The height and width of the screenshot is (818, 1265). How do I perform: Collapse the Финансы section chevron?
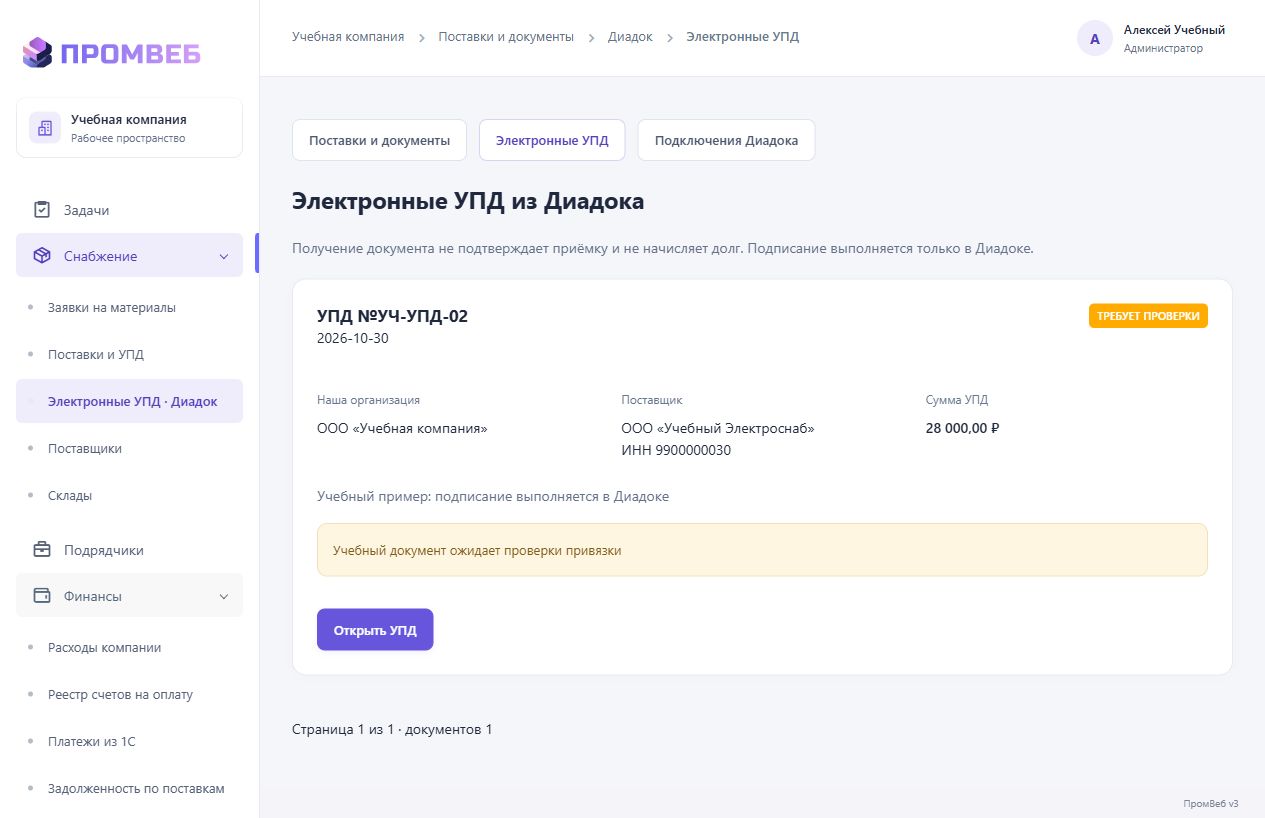223,597
